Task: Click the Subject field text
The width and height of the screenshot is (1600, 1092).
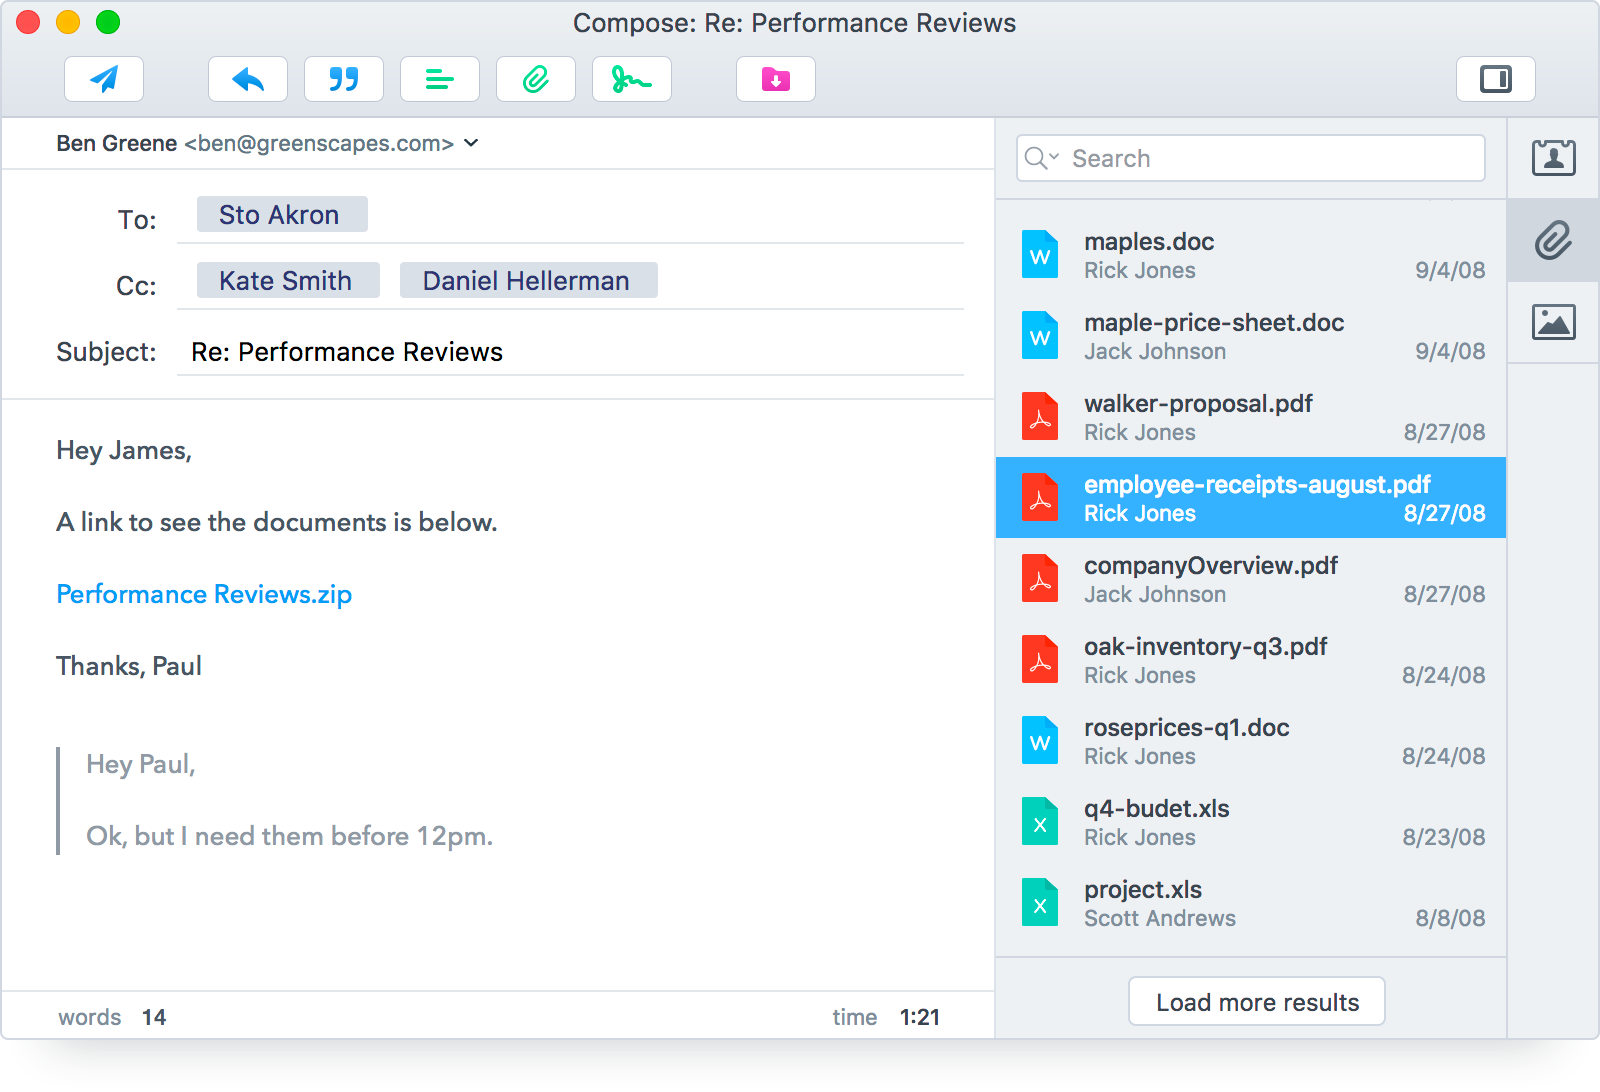Action: click(x=347, y=352)
